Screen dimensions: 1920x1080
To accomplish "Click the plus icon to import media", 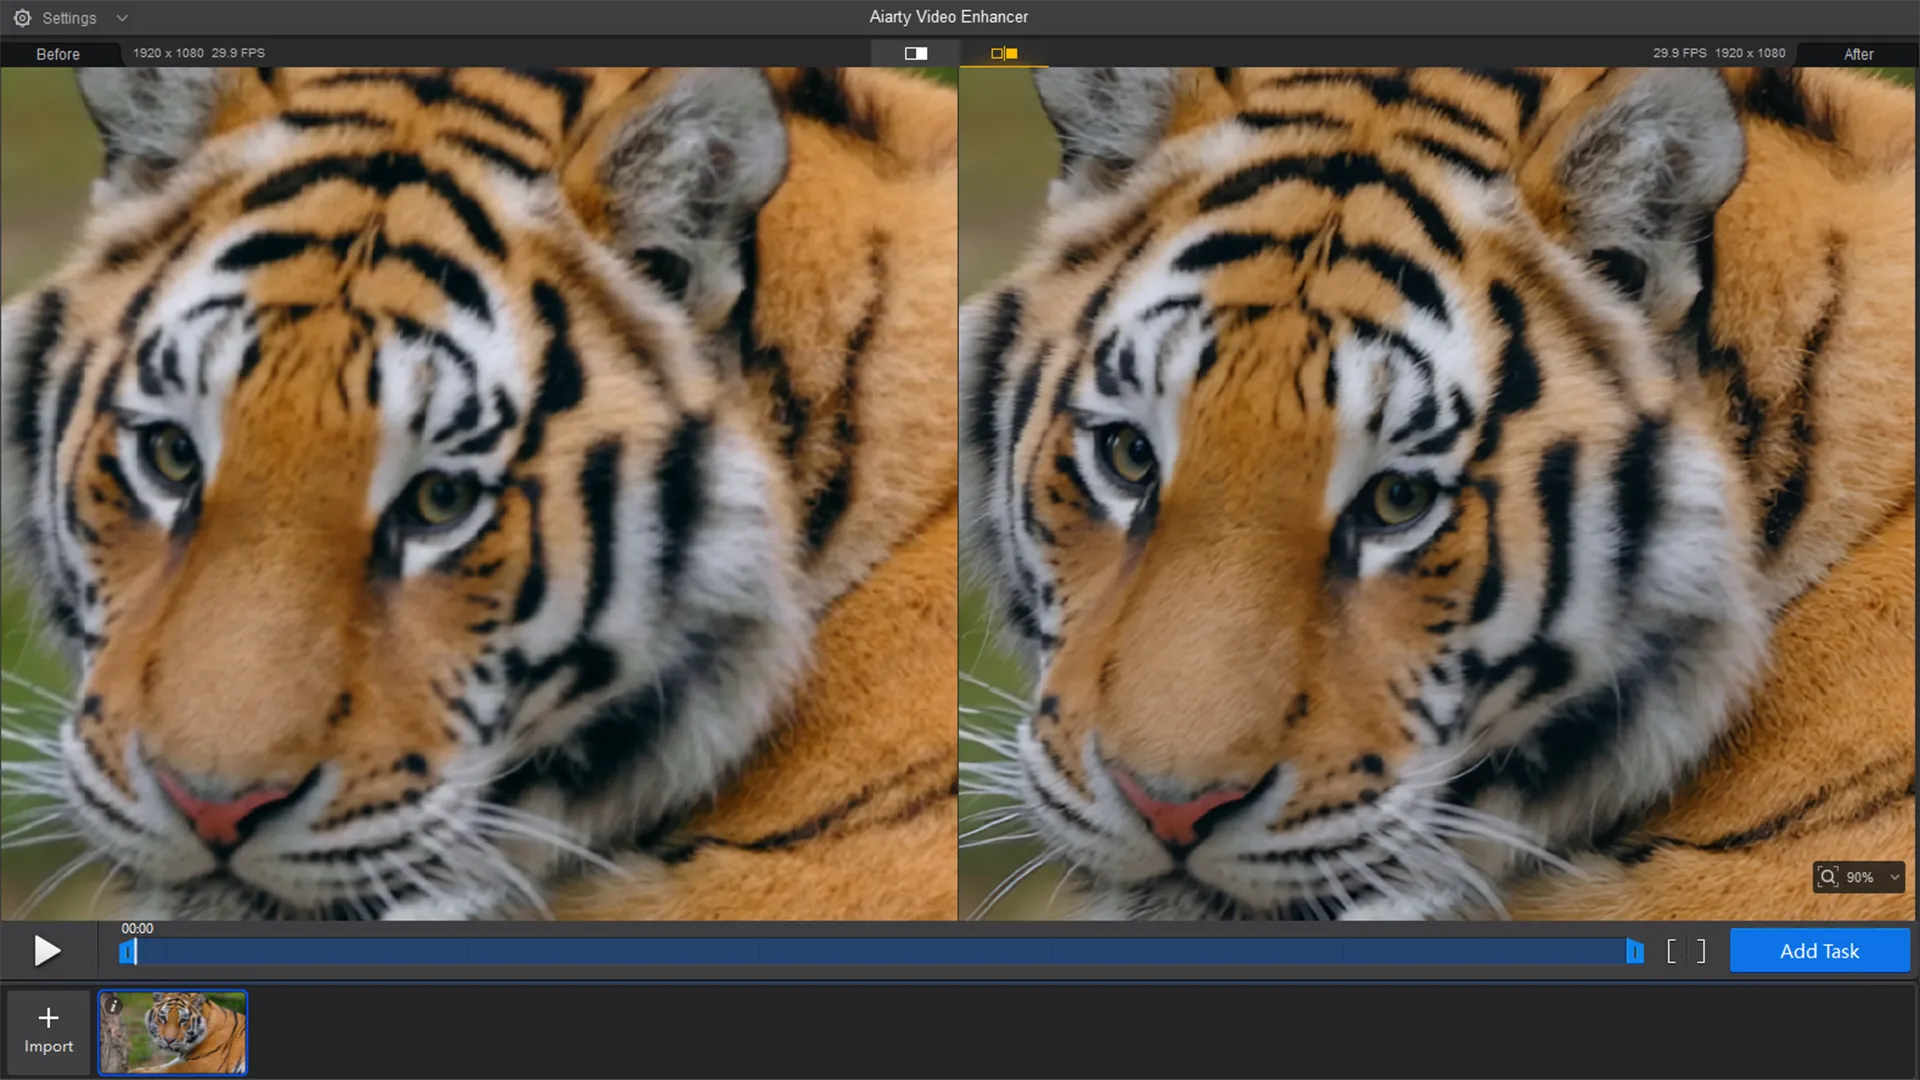I will [47, 1016].
